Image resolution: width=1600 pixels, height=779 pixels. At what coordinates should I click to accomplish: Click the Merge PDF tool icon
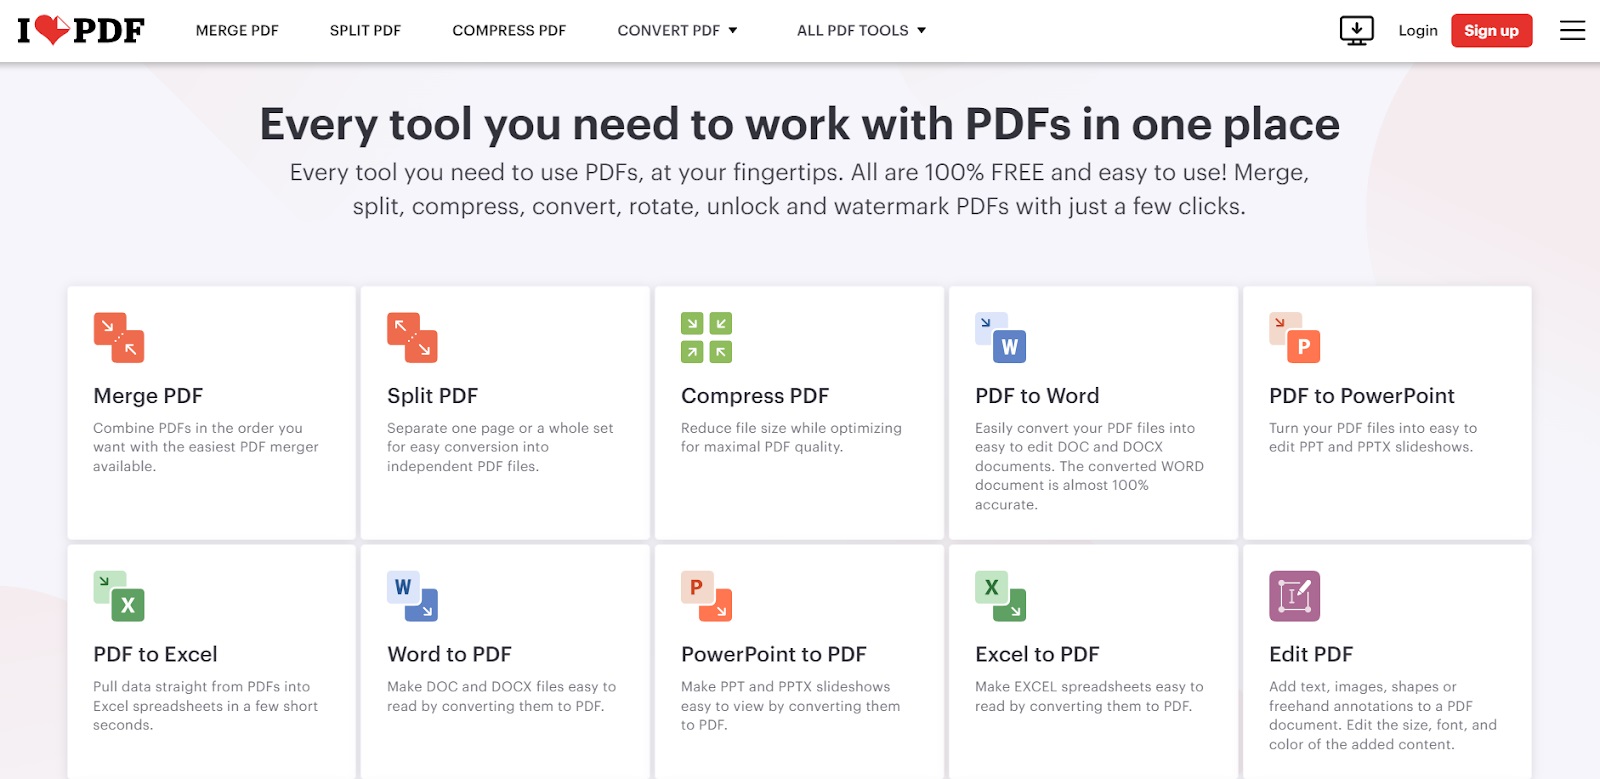119,337
